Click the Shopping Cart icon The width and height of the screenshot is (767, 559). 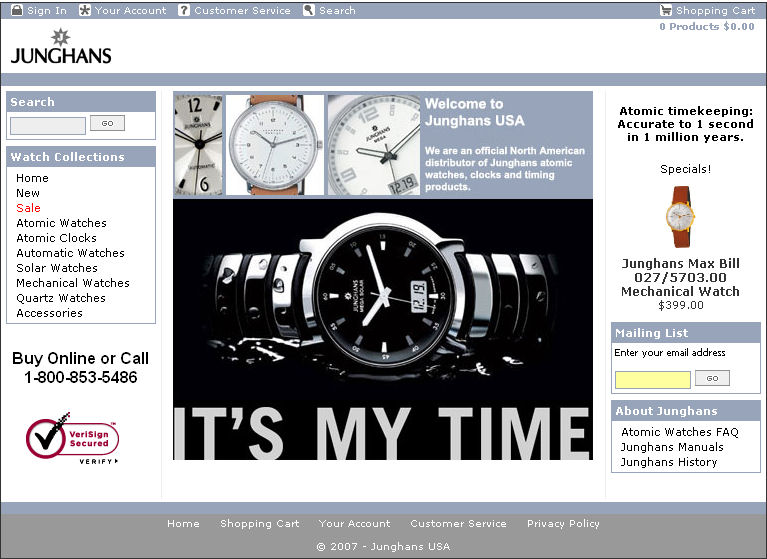click(x=665, y=10)
